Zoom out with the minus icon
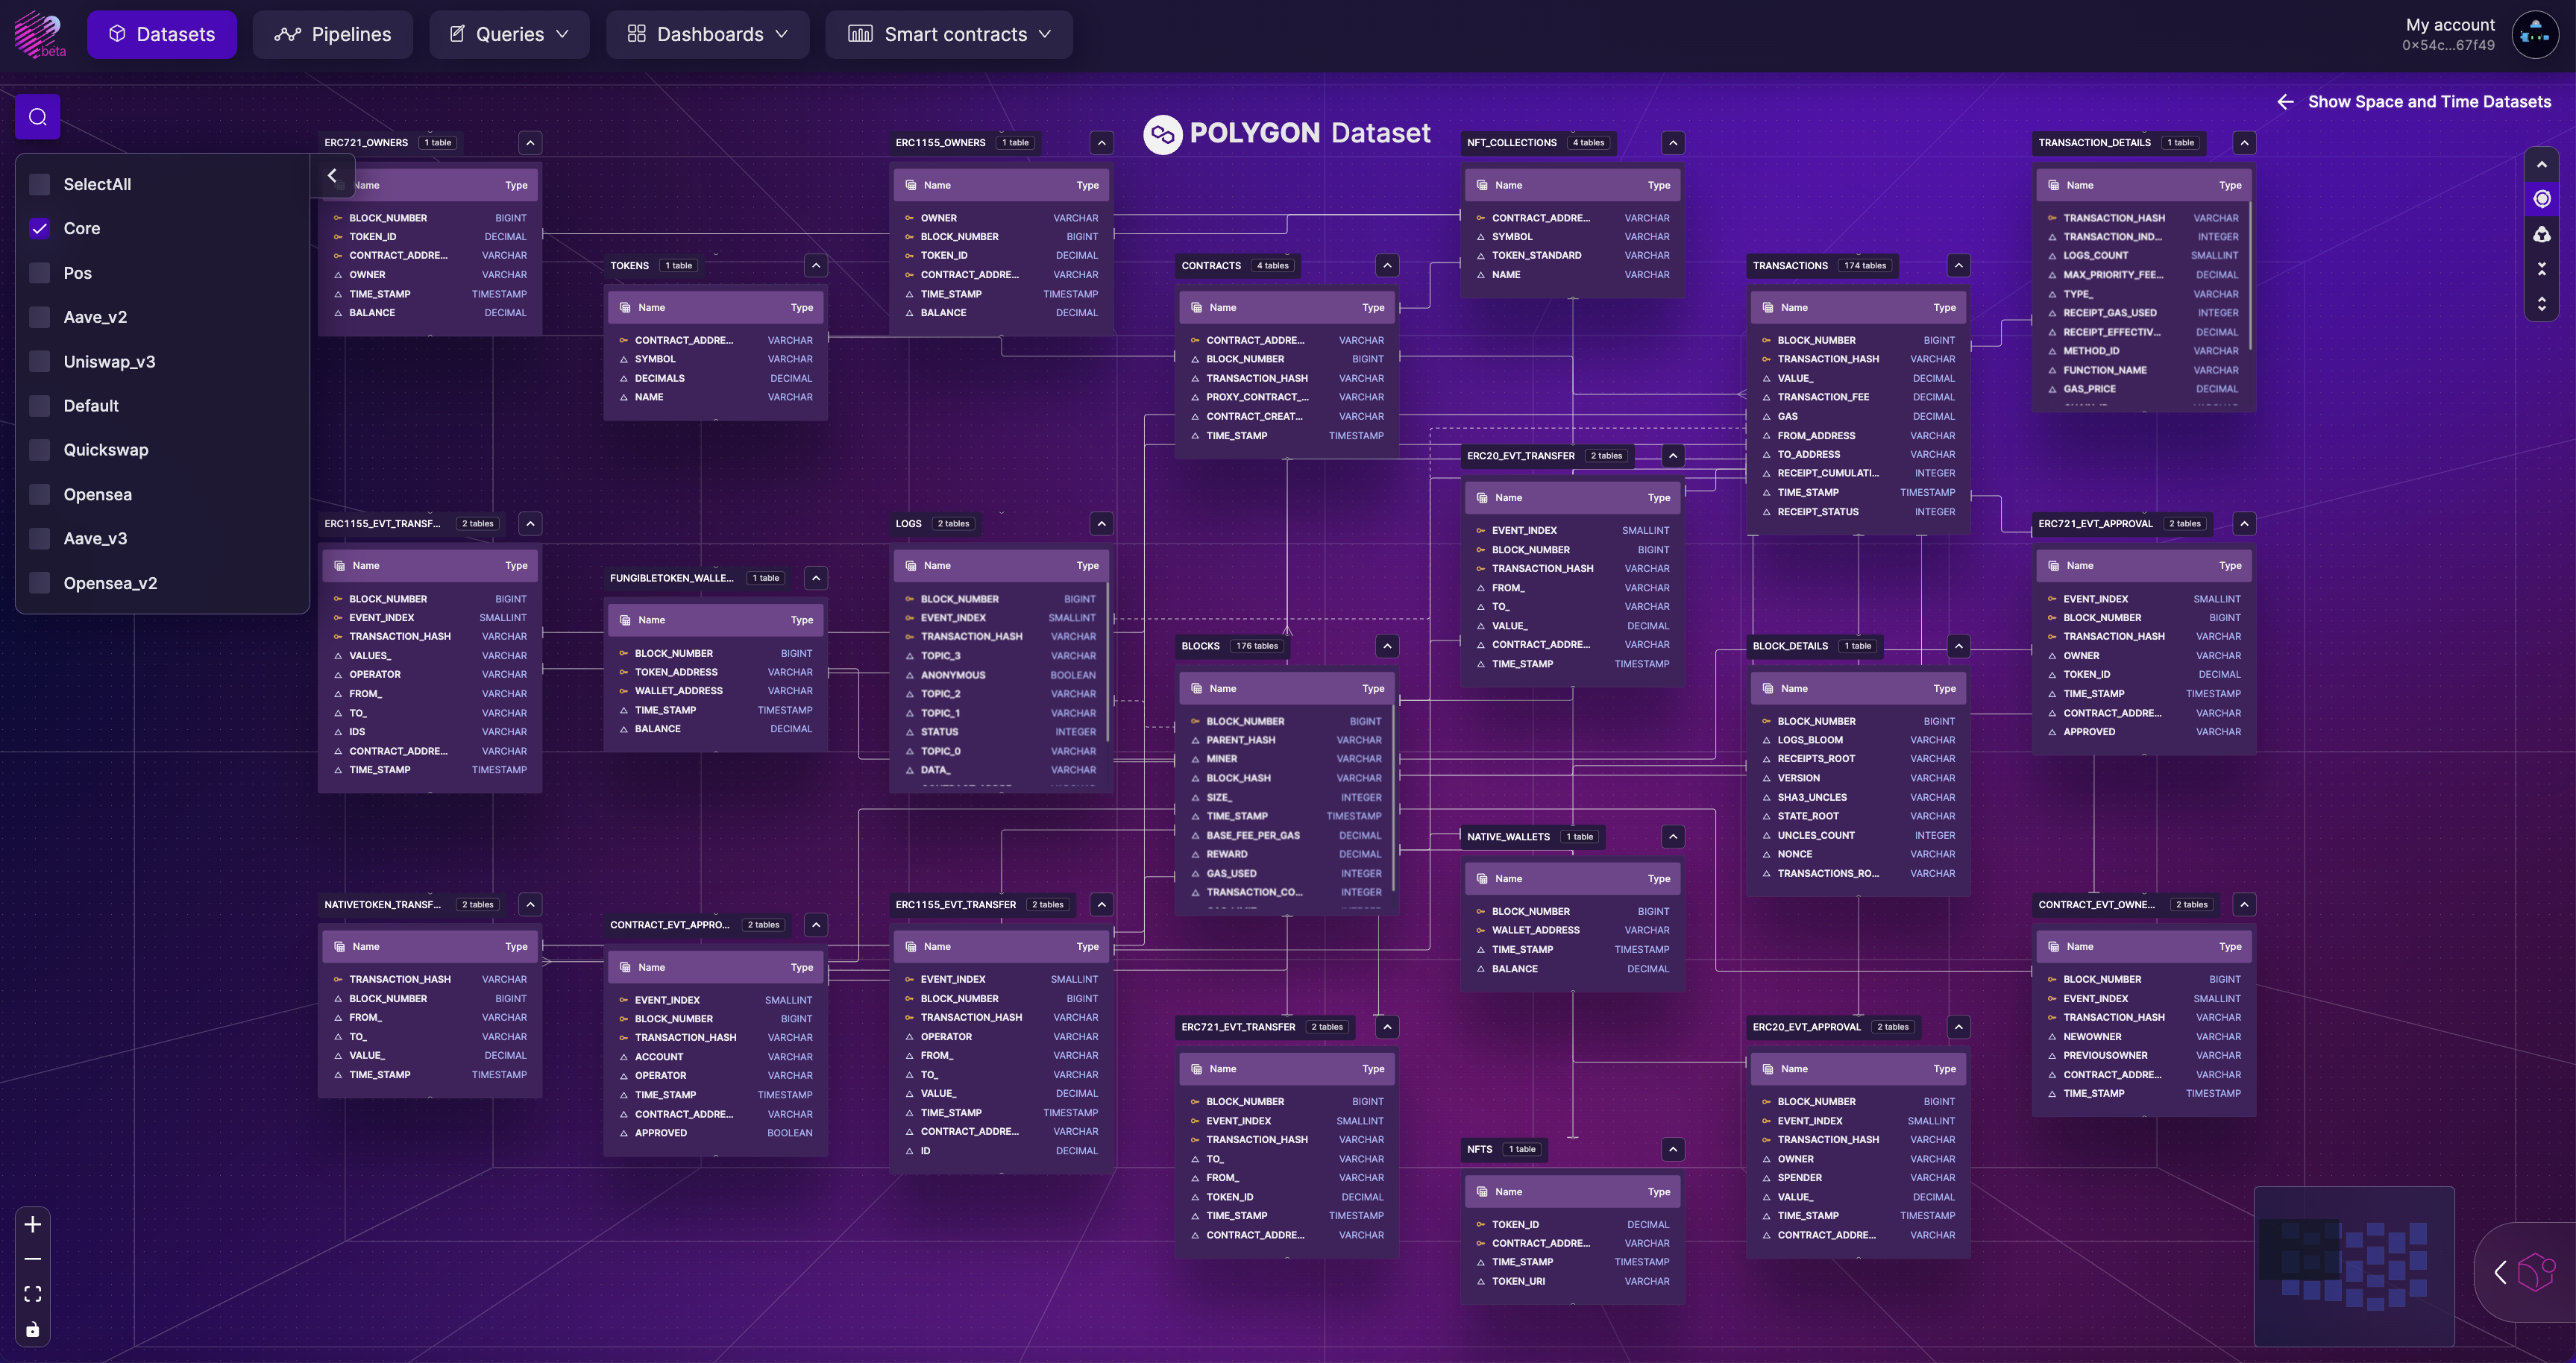 tap(33, 1259)
